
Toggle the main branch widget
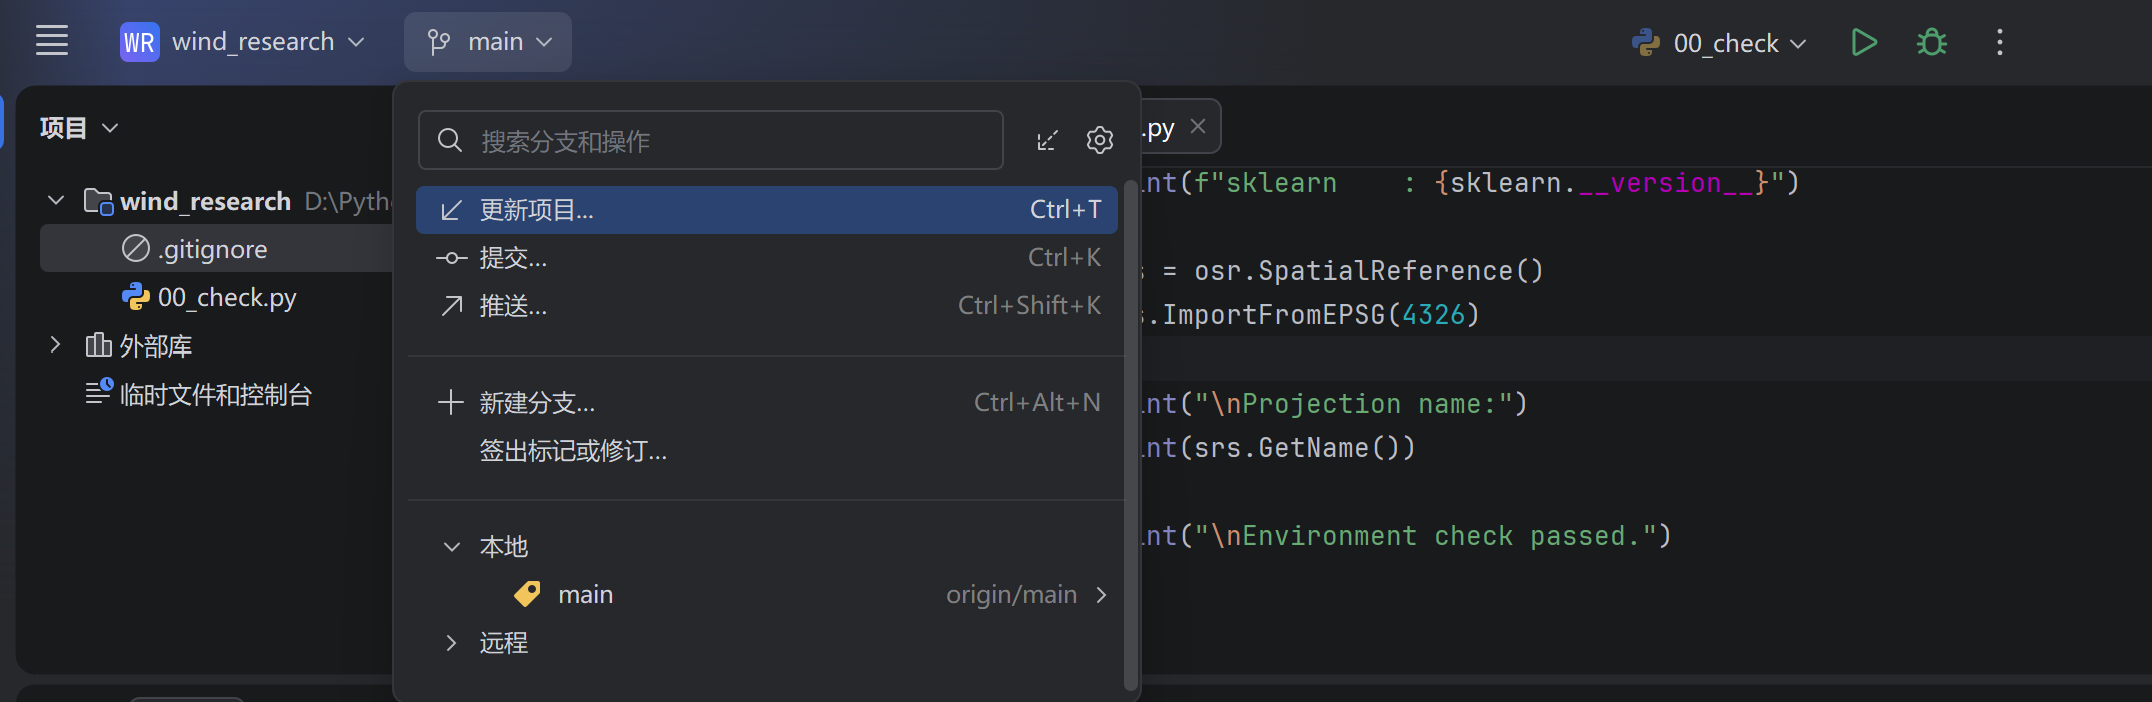pos(488,42)
